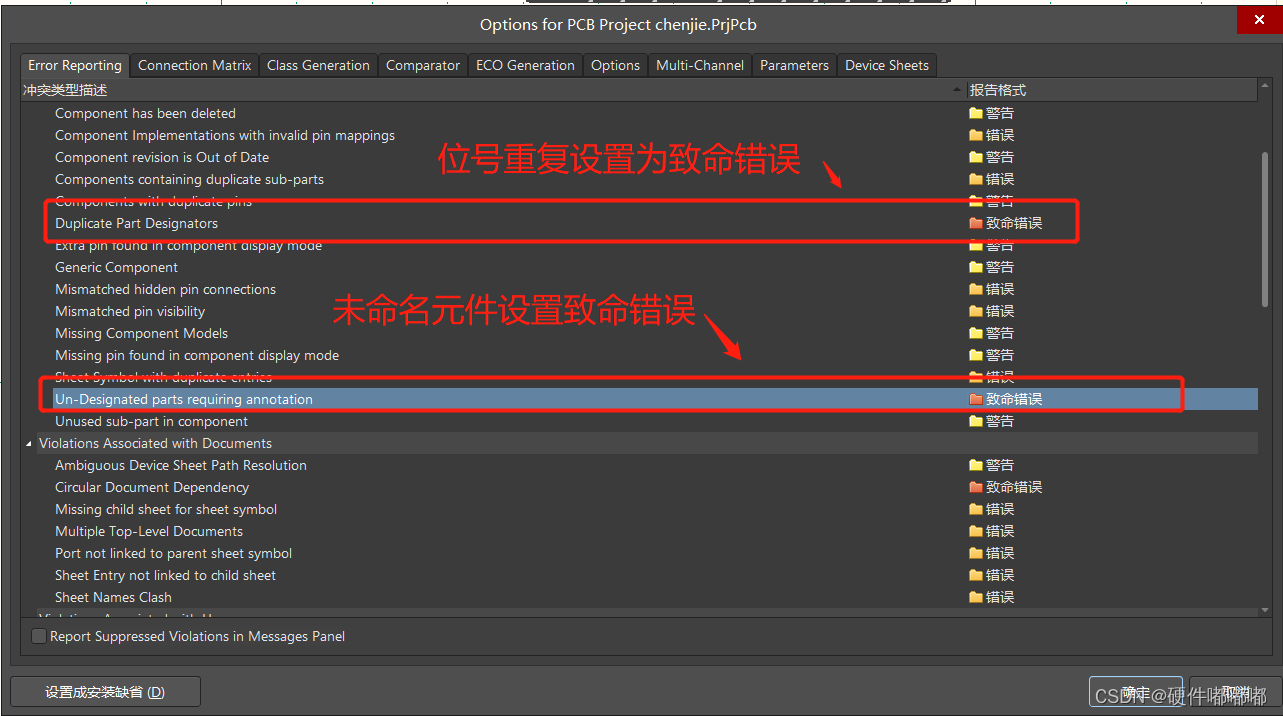The image size is (1283, 716).
Task: Select Mismatched pin visibility entry
Action: 130,311
